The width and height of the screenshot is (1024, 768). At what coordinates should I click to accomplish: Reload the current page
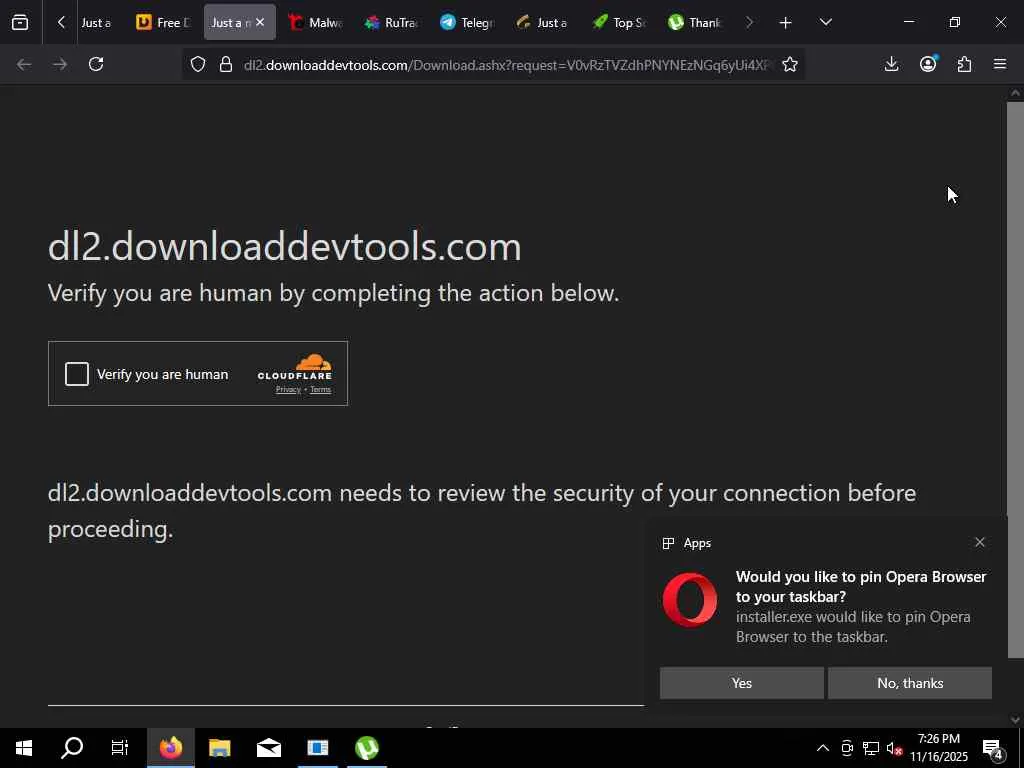[x=96, y=64]
